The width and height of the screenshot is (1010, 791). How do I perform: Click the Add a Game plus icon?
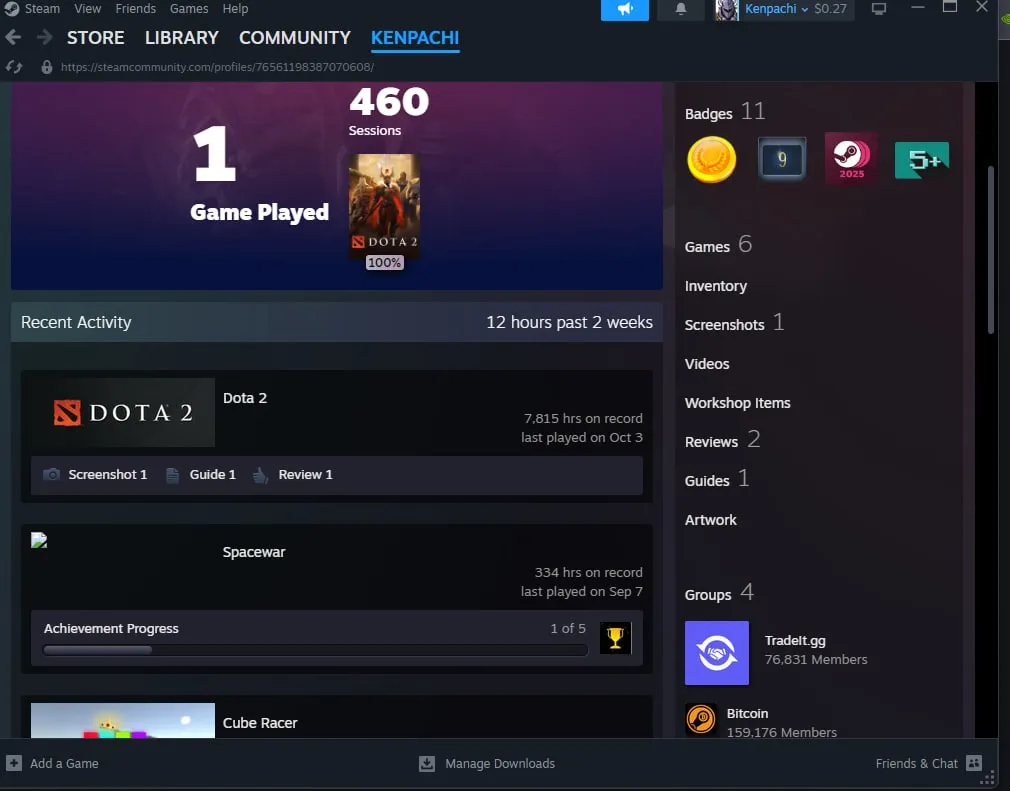[14, 763]
